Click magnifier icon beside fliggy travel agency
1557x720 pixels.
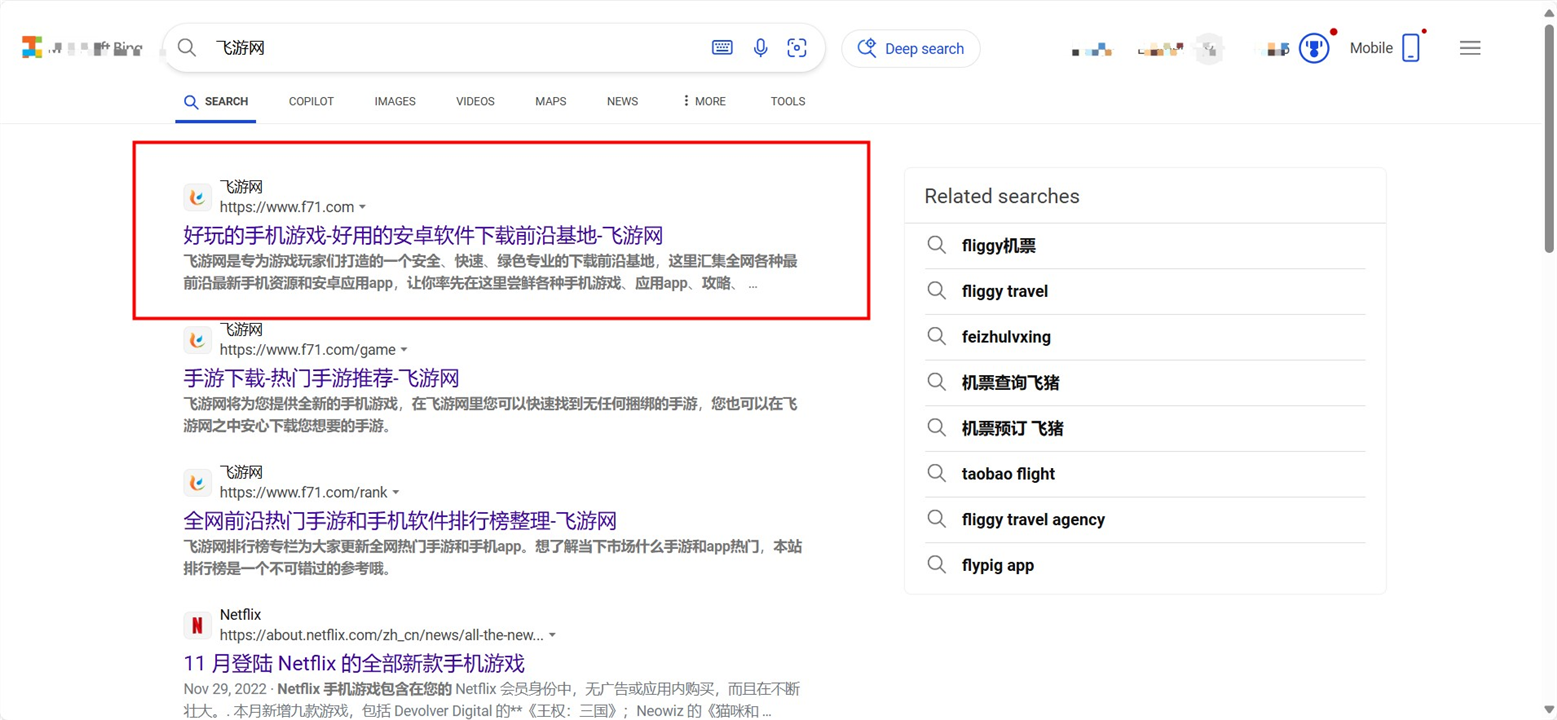click(x=936, y=520)
